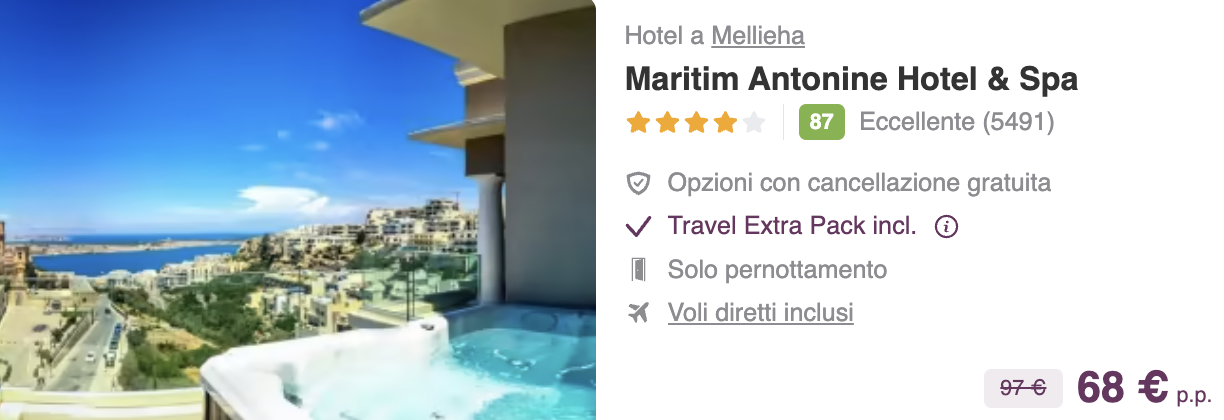Screen dimensions: 1224x420
Task: Click the fourth gold rating star
Action: point(726,122)
